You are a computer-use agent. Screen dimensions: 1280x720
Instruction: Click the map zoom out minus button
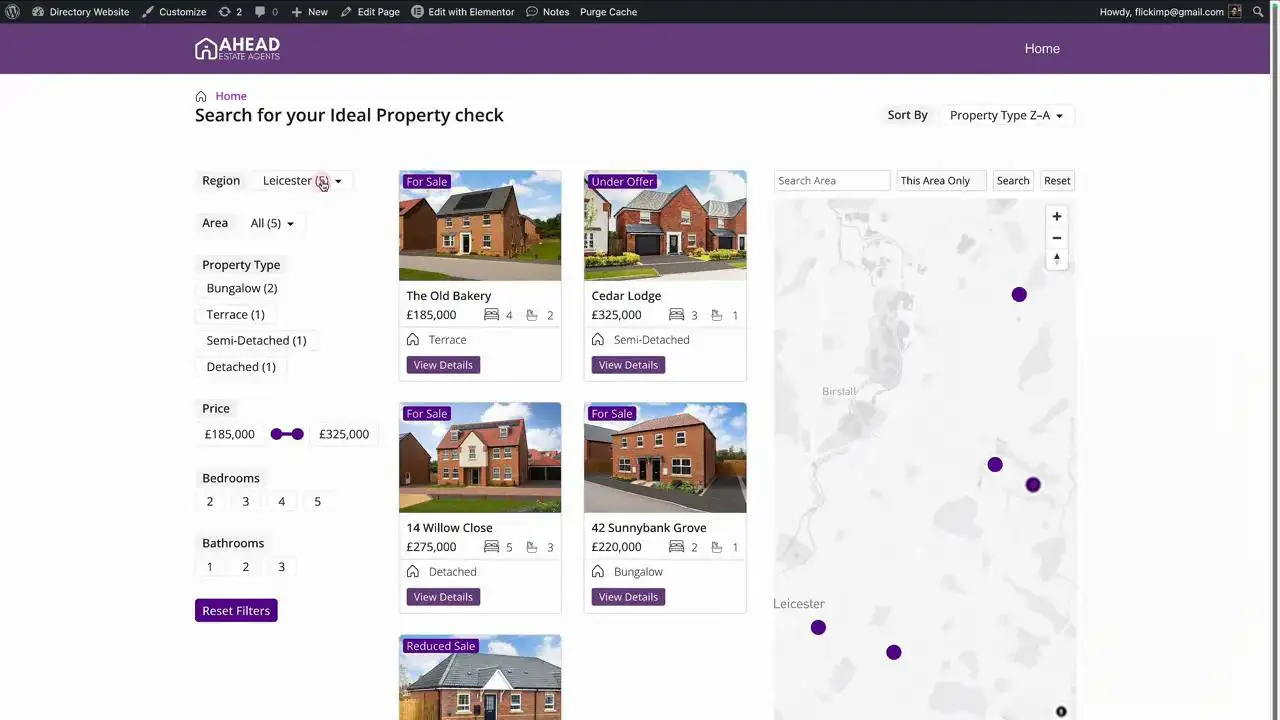1057,238
